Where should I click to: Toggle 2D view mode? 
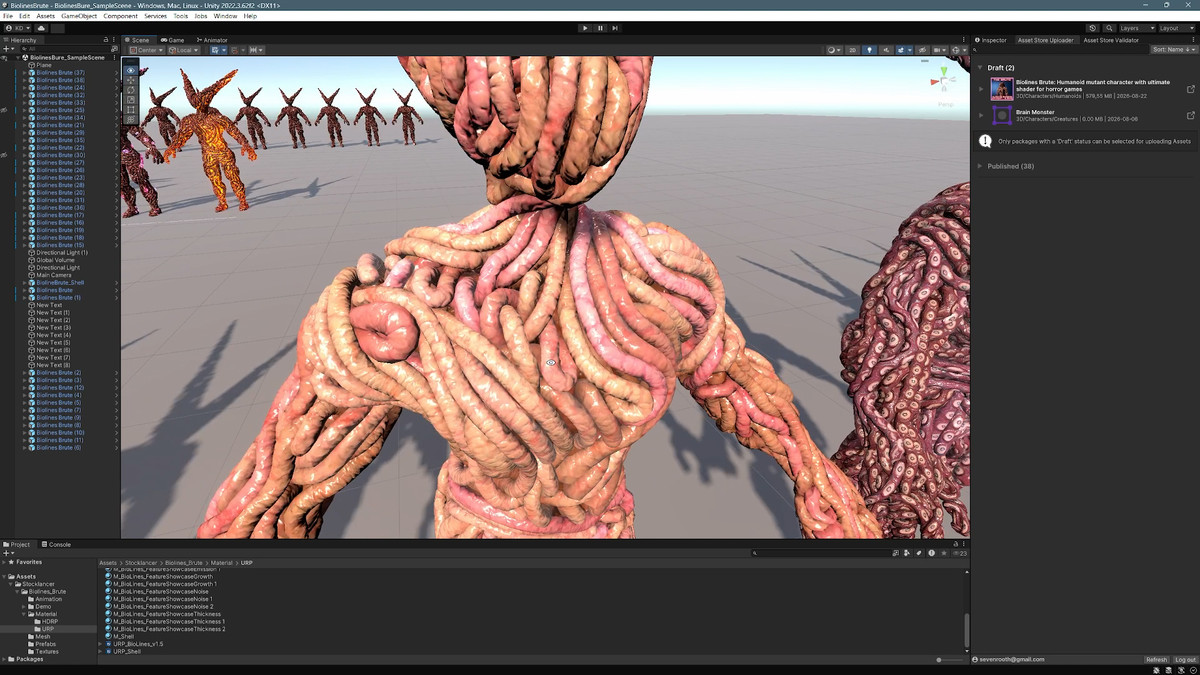(x=853, y=50)
